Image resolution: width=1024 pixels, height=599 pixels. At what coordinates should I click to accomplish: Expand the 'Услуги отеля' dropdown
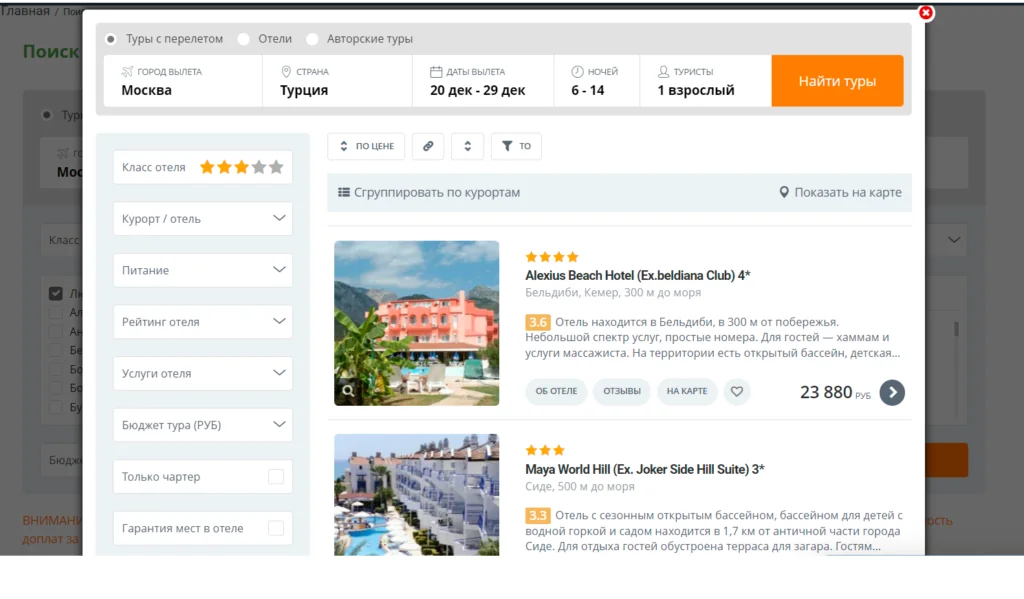(202, 374)
